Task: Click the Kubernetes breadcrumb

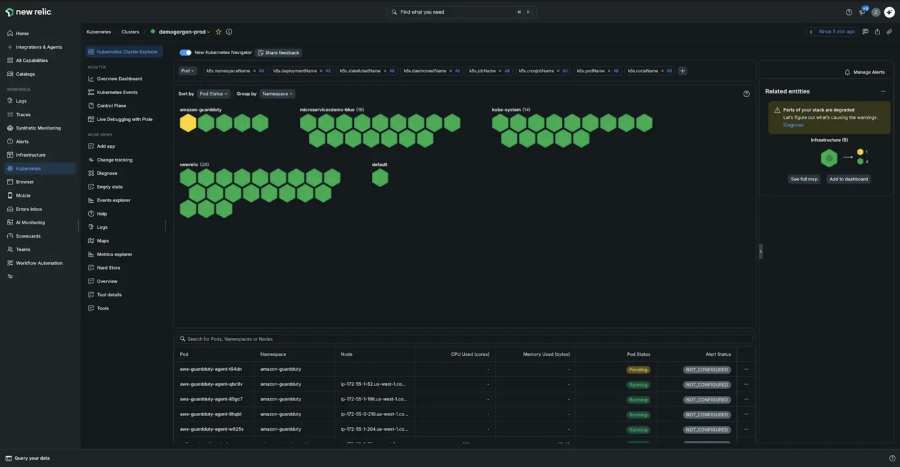Action: click(99, 32)
